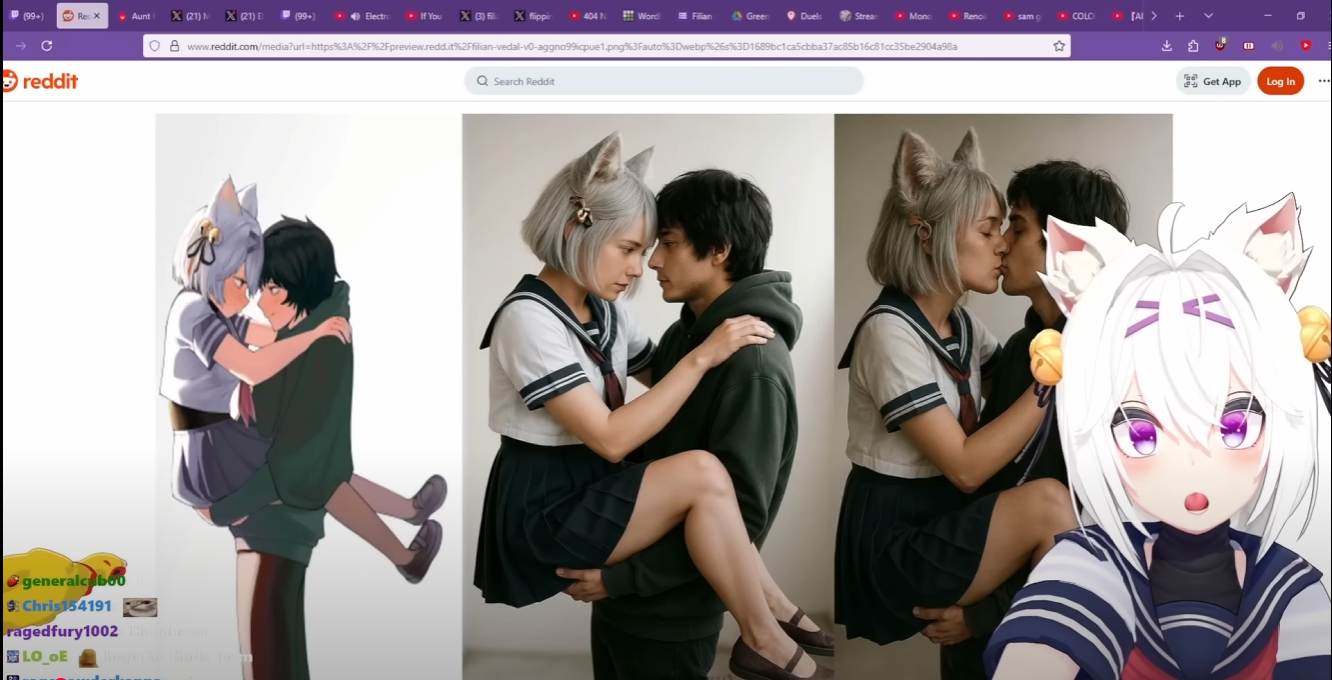1332x680 pixels.
Task: Switch to the COLO YouTube tab
Action: (1075, 16)
